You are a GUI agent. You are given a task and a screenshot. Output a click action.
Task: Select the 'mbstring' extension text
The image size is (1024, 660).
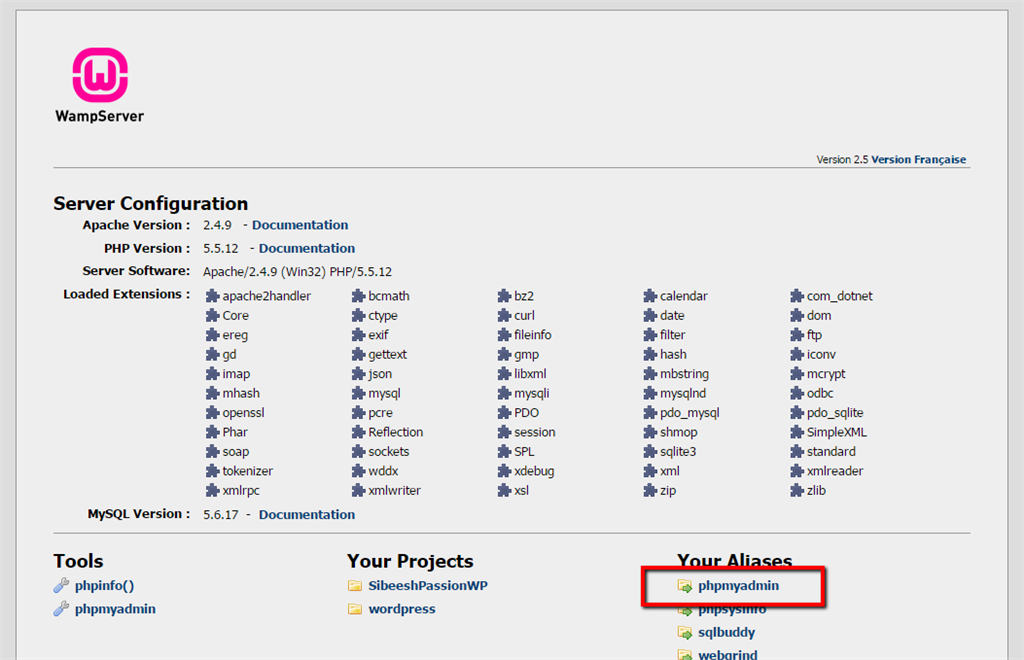(x=684, y=374)
